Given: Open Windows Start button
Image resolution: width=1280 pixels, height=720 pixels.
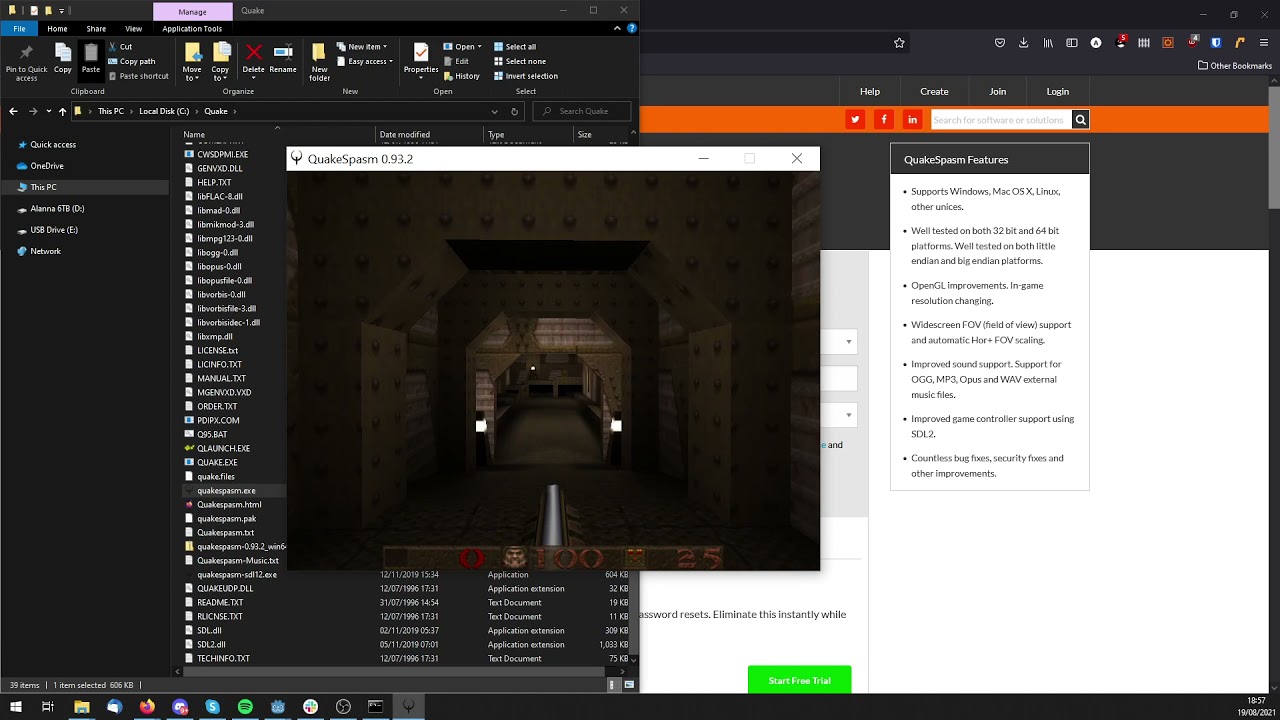Looking at the screenshot, I should click(x=15, y=707).
